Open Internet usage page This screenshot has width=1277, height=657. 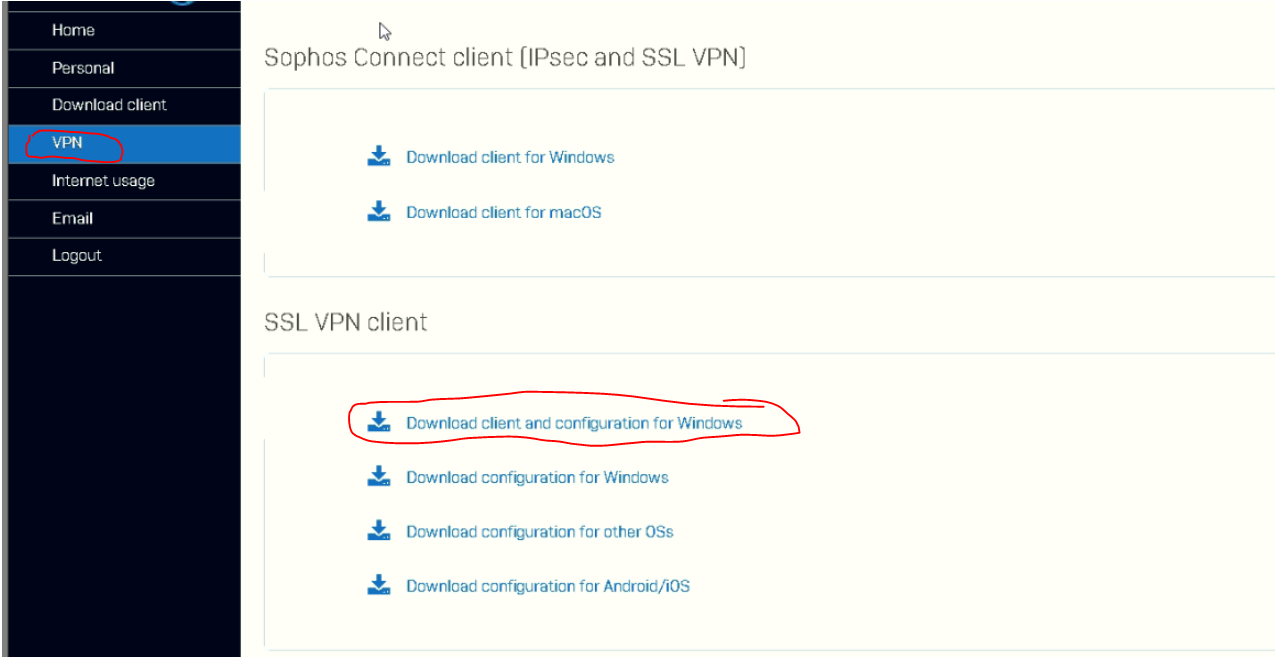point(103,181)
